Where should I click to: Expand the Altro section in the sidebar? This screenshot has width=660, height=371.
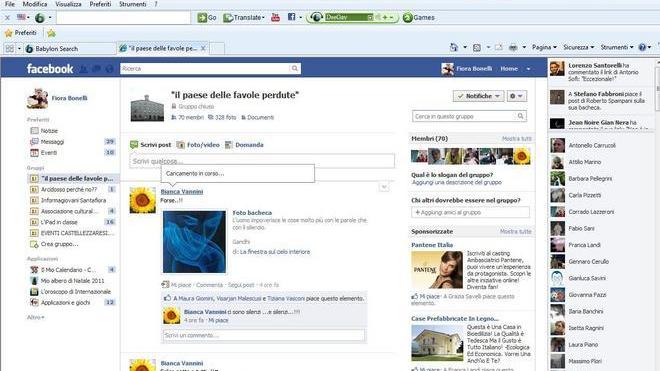[x=35, y=318]
